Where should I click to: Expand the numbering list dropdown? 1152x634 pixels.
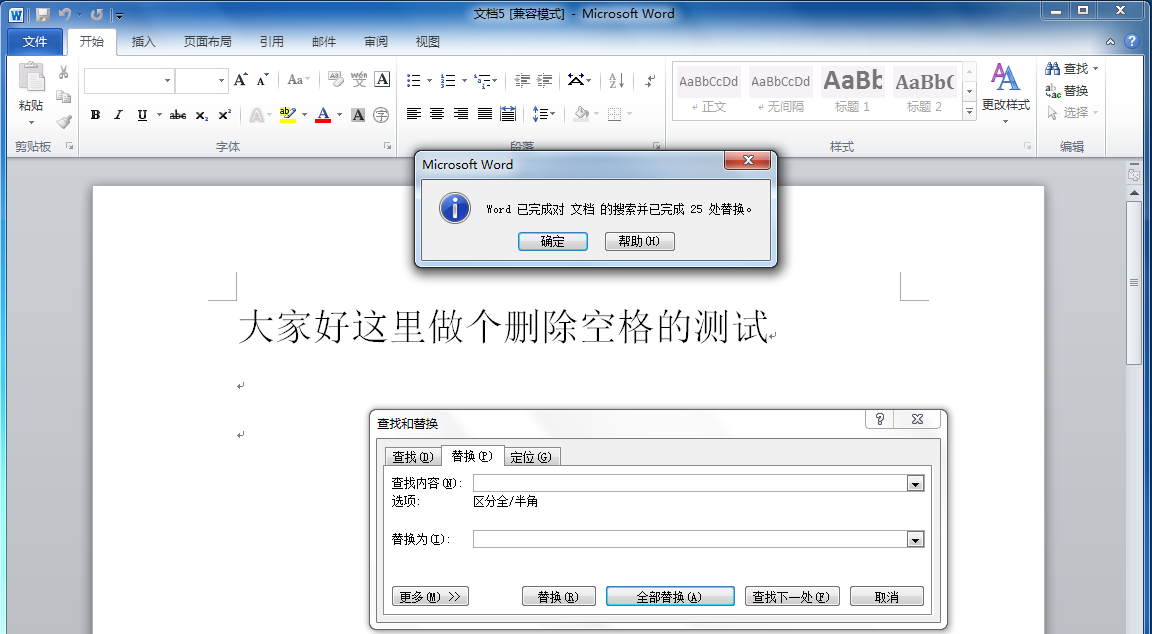pyautogui.click(x=464, y=80)
